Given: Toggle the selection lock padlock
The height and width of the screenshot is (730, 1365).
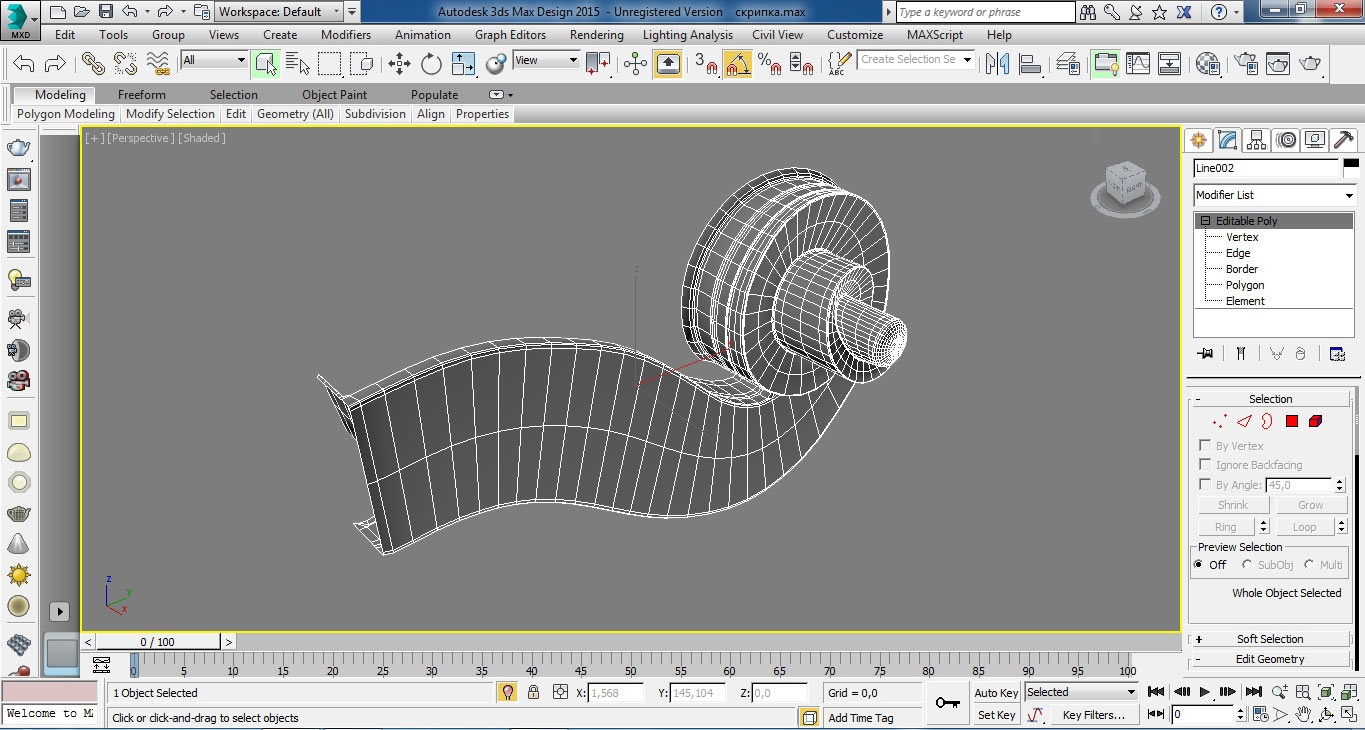Looking at the screenshot, I should coord(533,692).
